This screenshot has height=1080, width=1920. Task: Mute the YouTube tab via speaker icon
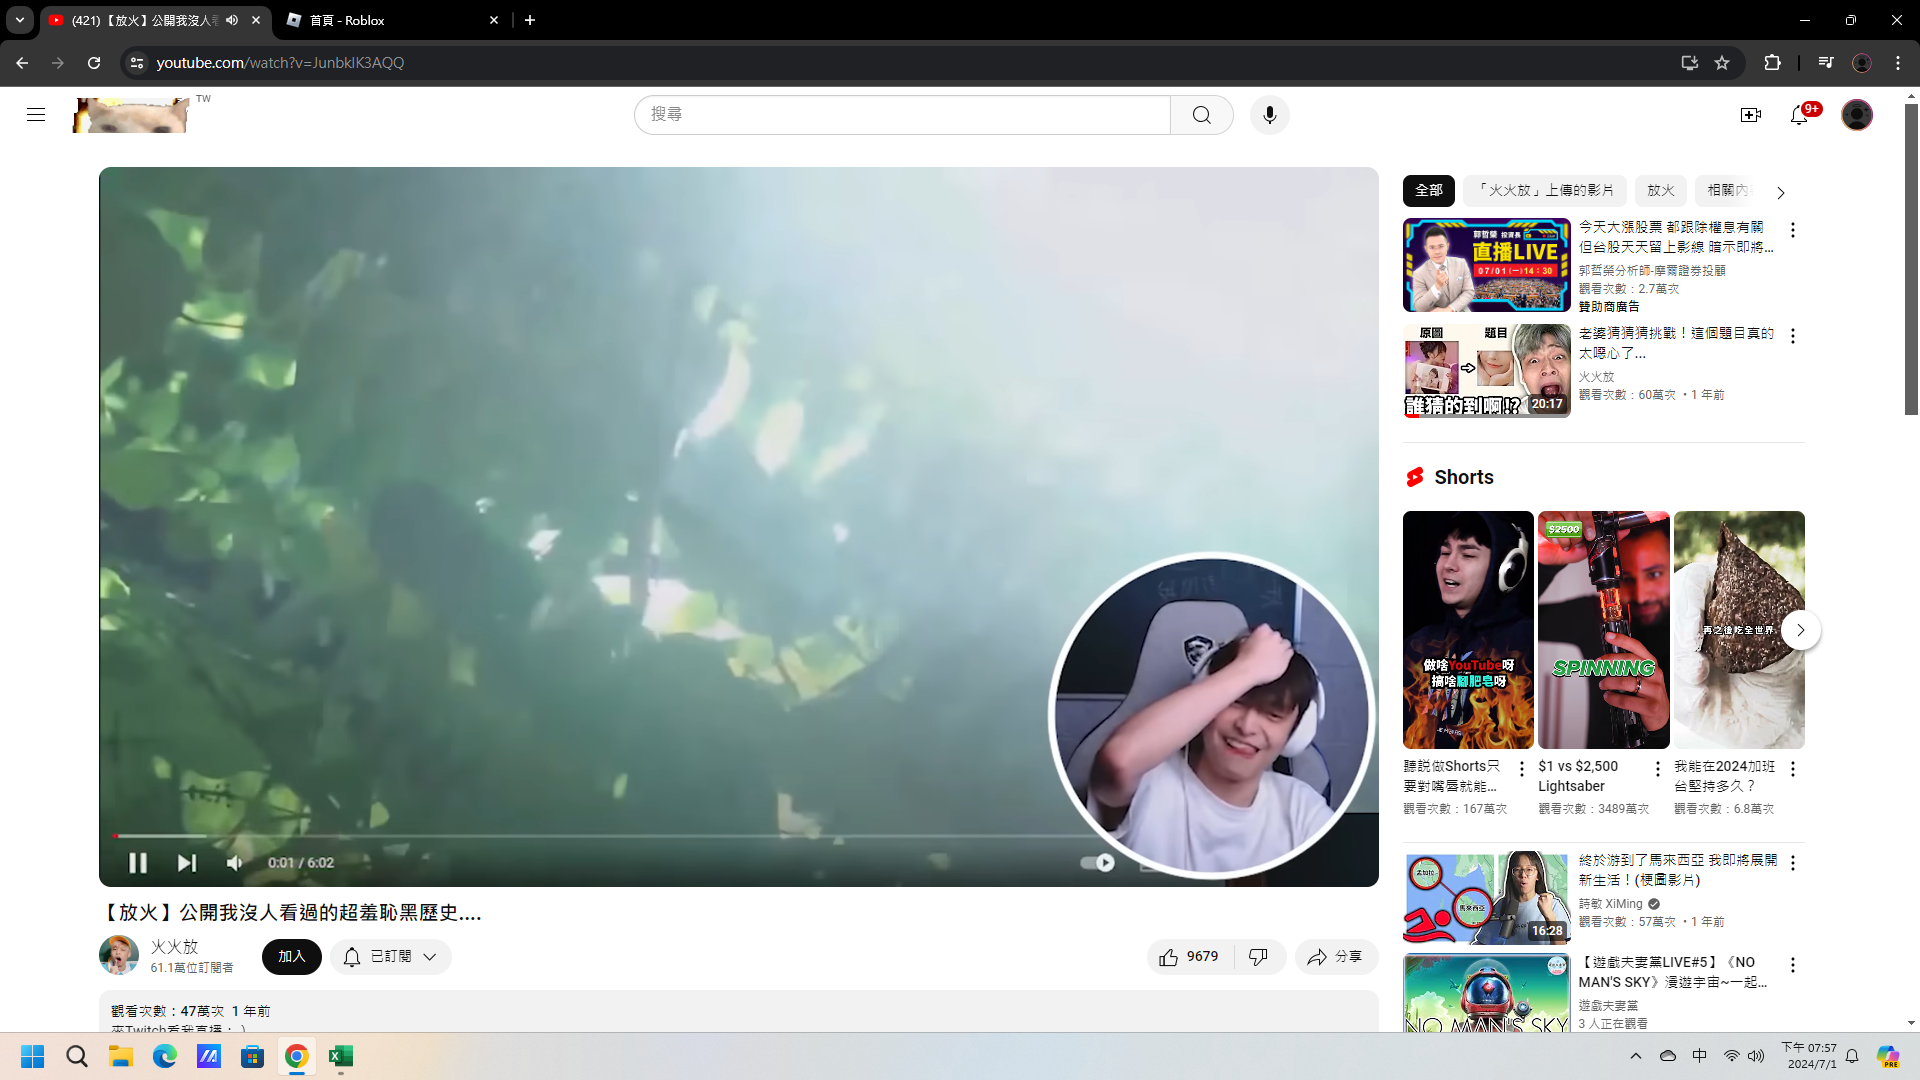(232, 20)
